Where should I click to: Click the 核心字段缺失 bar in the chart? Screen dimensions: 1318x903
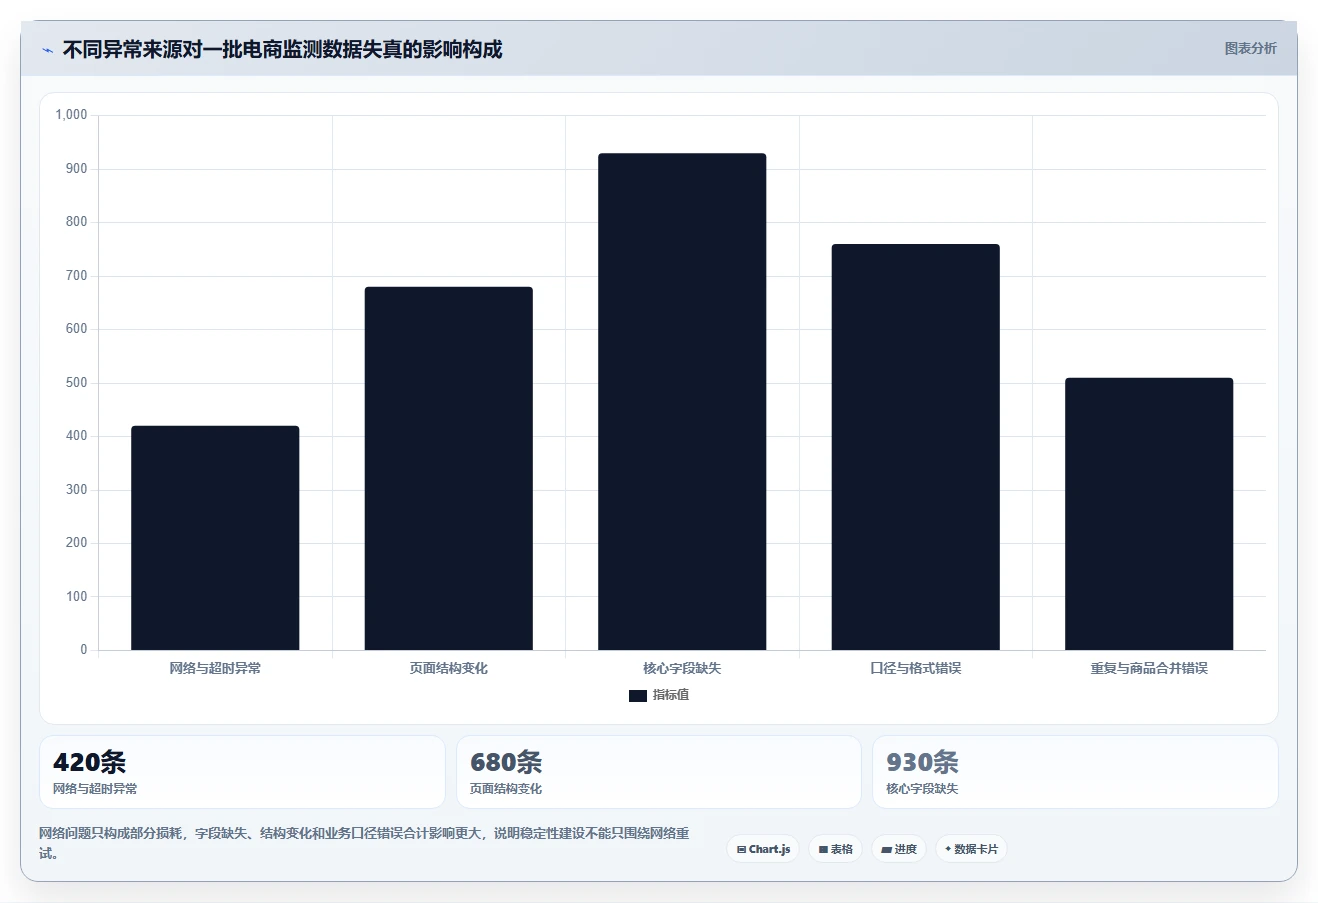pos(682,401)
